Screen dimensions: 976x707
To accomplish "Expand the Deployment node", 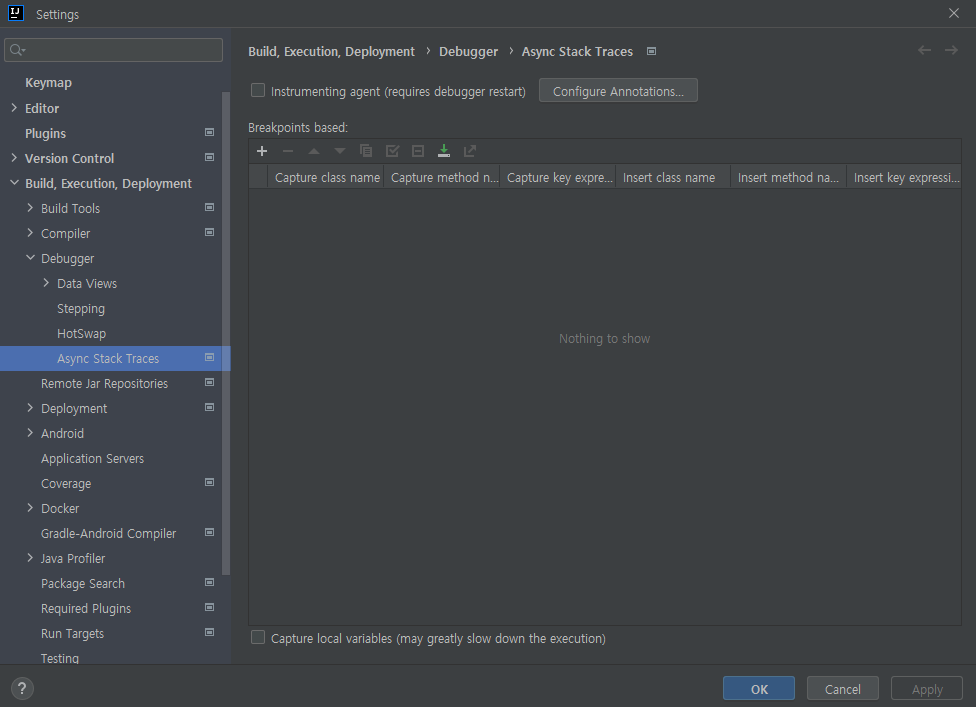I will click(x=30, y=408).
